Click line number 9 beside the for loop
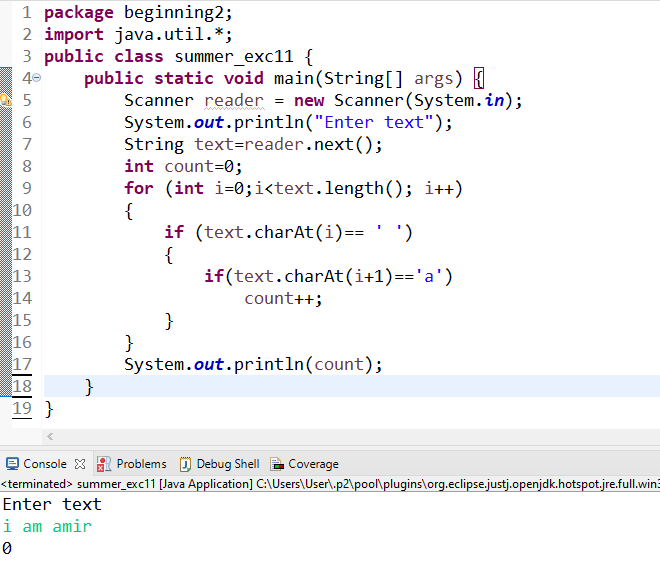Screen dimensions: 660x581 click(x=26, y=188)
